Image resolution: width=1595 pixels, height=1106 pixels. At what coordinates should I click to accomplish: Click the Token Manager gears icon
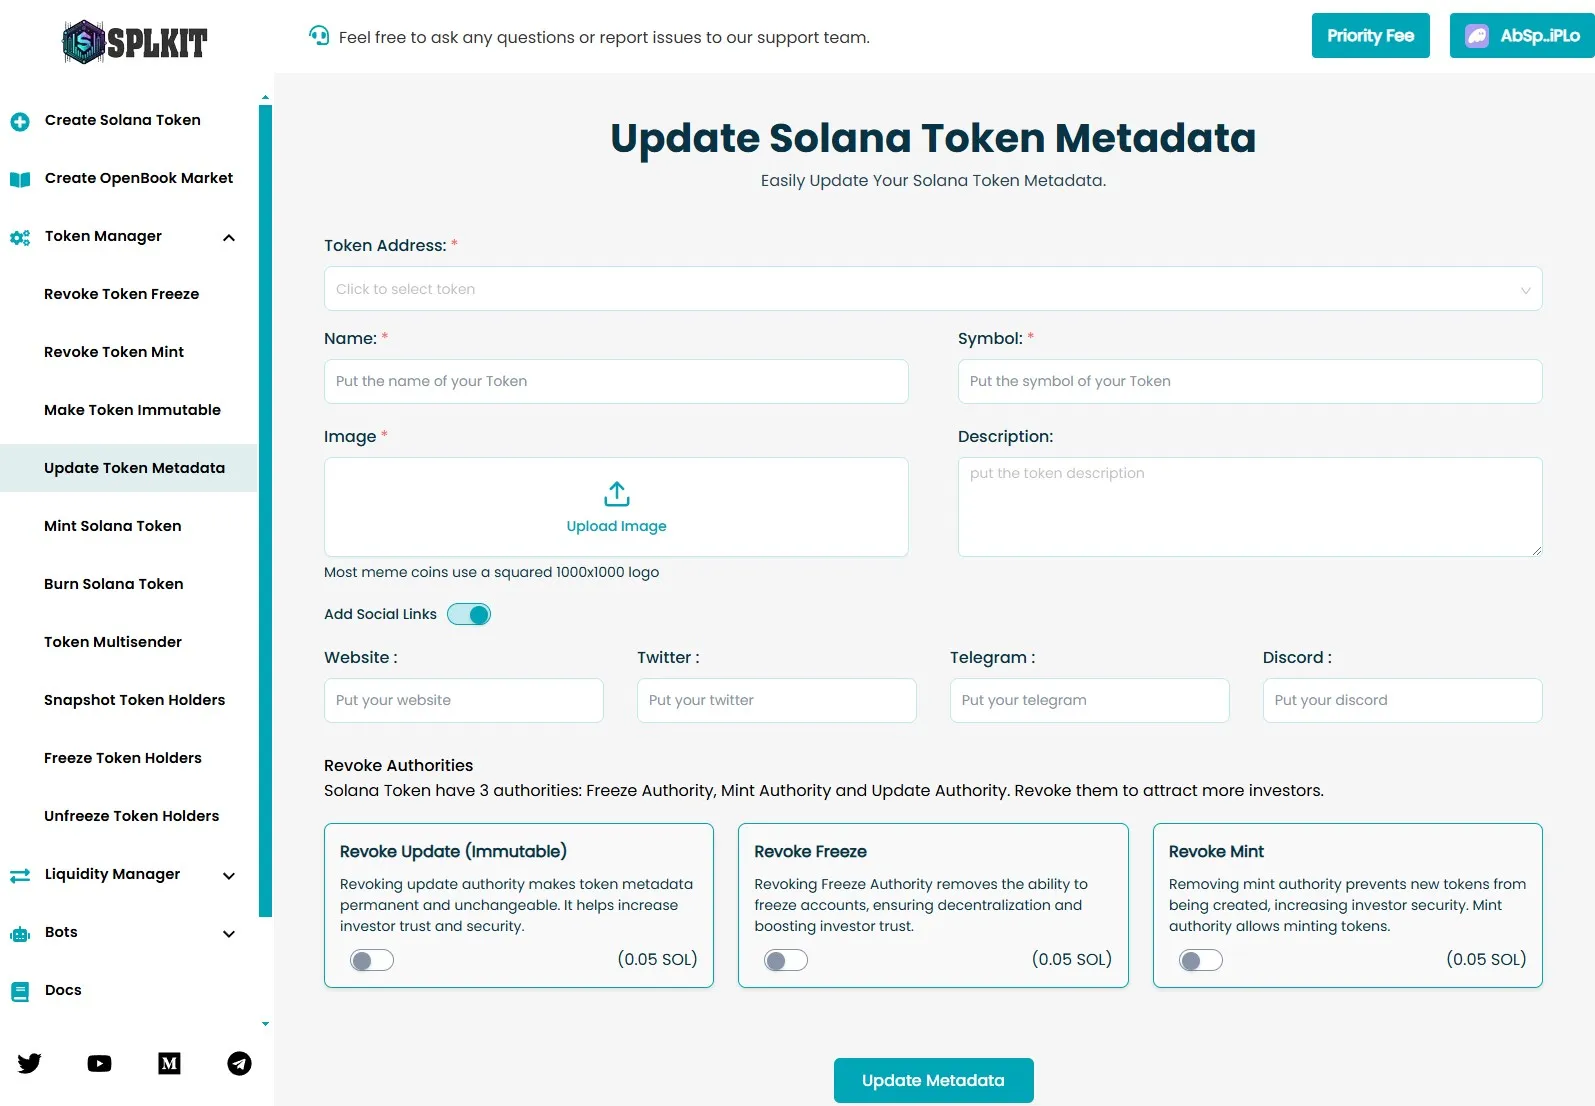[x=20, y=237]
